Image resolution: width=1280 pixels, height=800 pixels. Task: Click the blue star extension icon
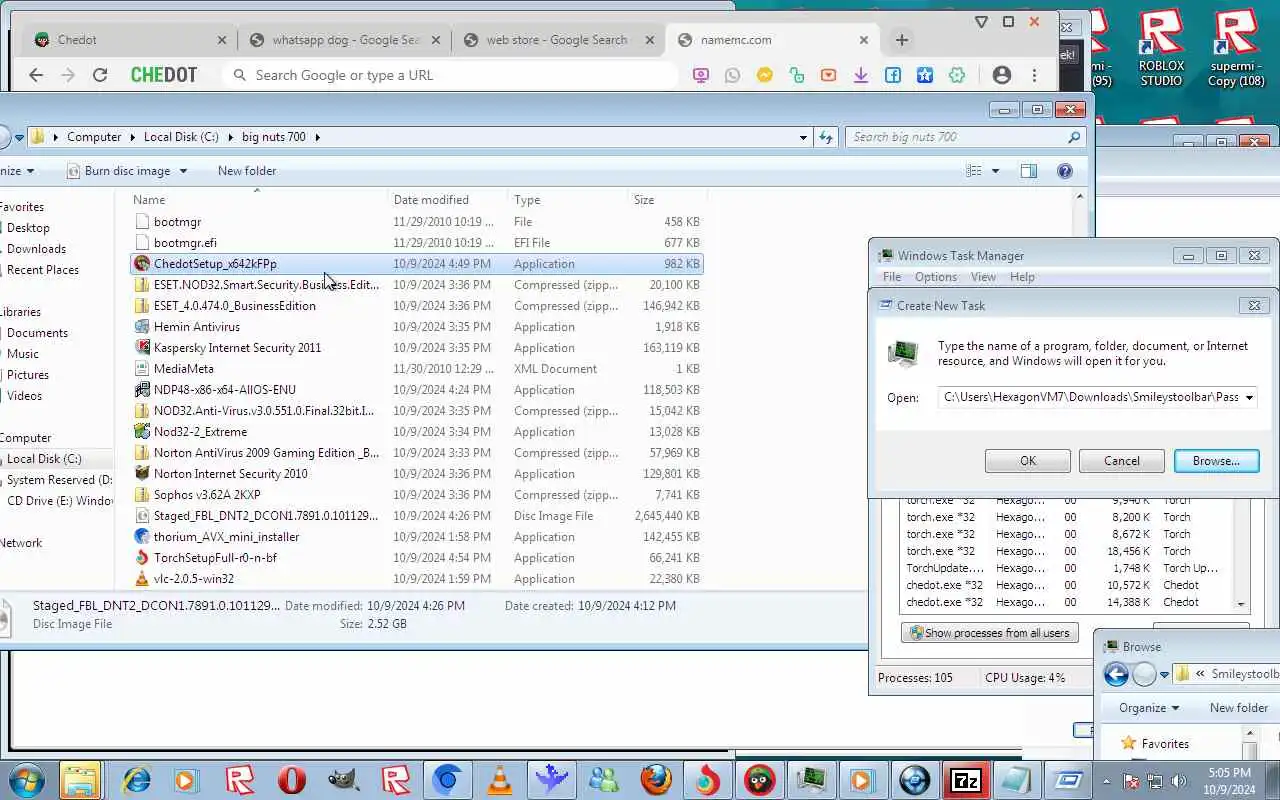(925, 75)
